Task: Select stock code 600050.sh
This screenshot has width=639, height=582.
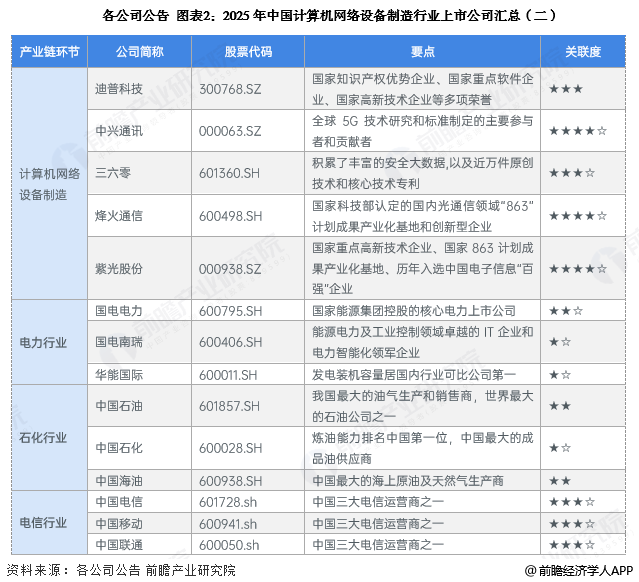Action: click(x=229, y=545)
